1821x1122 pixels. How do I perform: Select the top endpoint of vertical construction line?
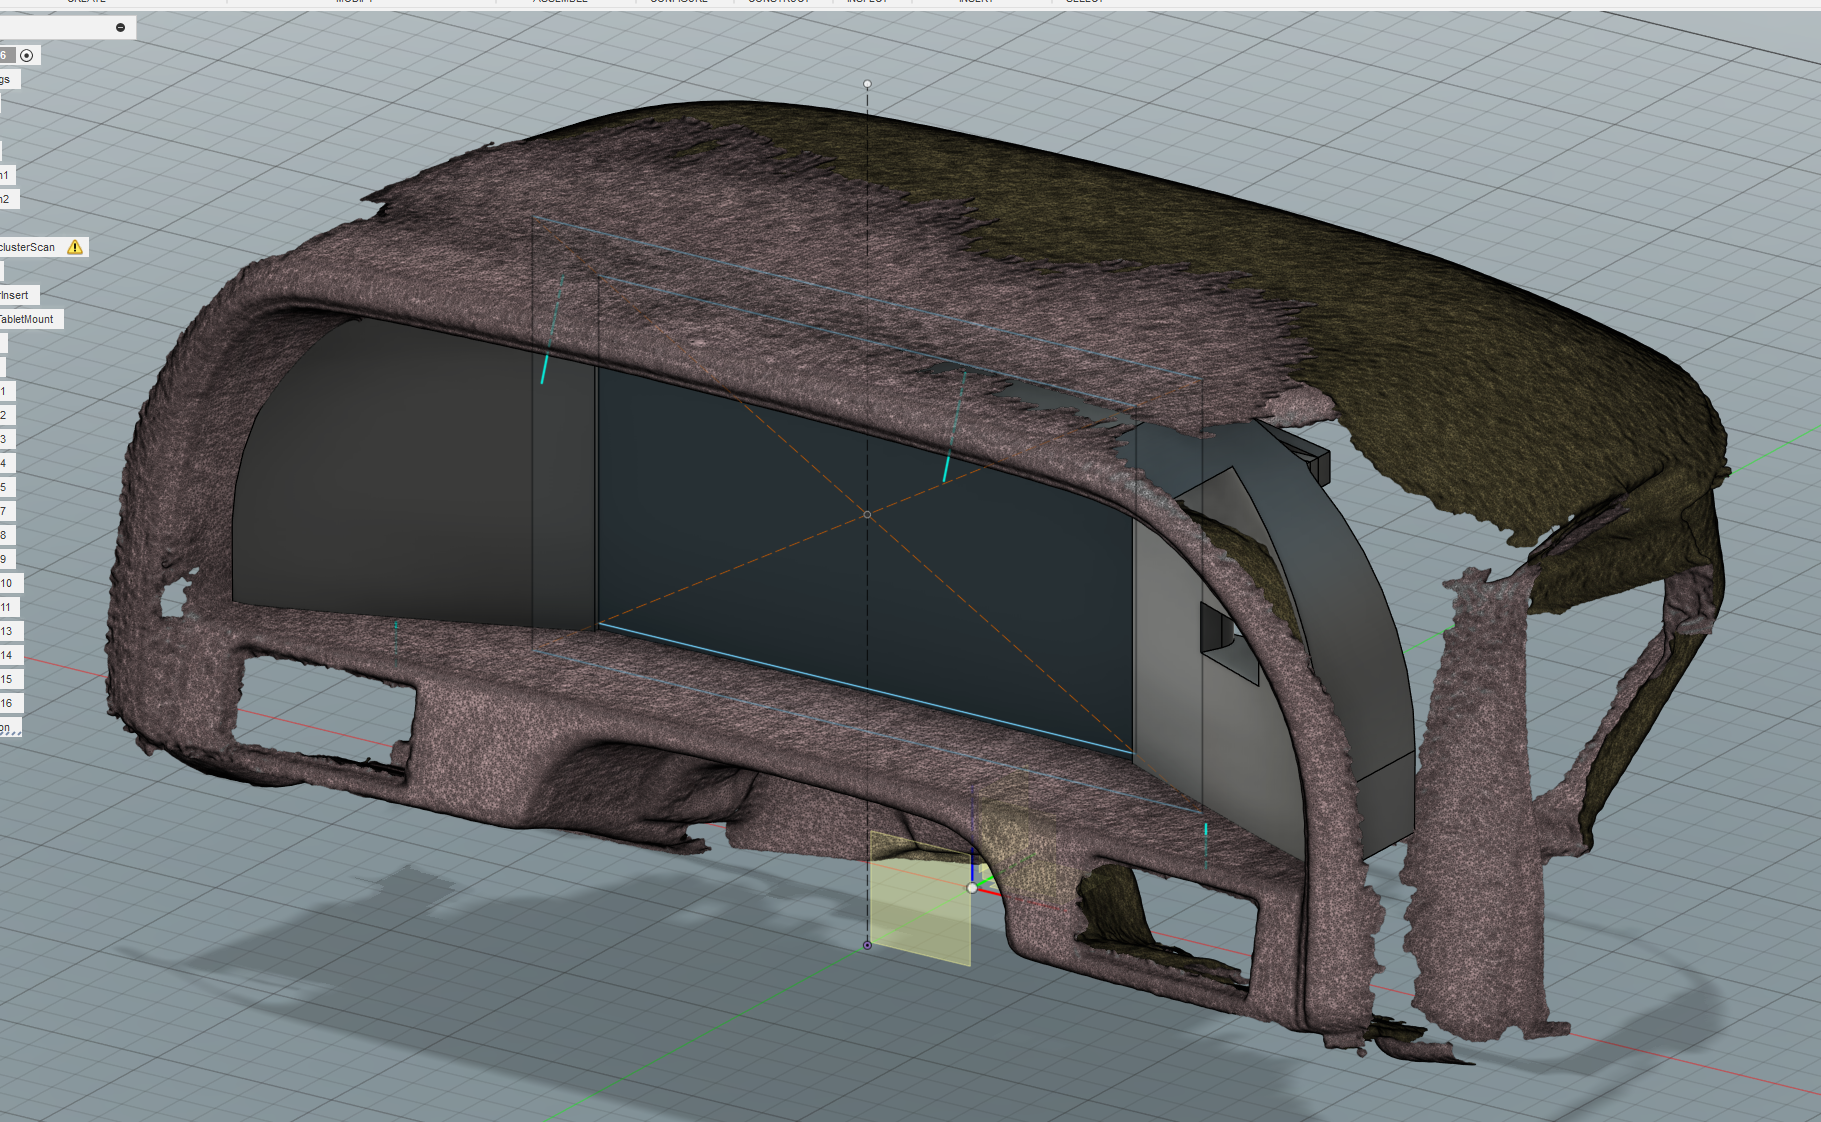pyautogui.click(x=867, y=84)
